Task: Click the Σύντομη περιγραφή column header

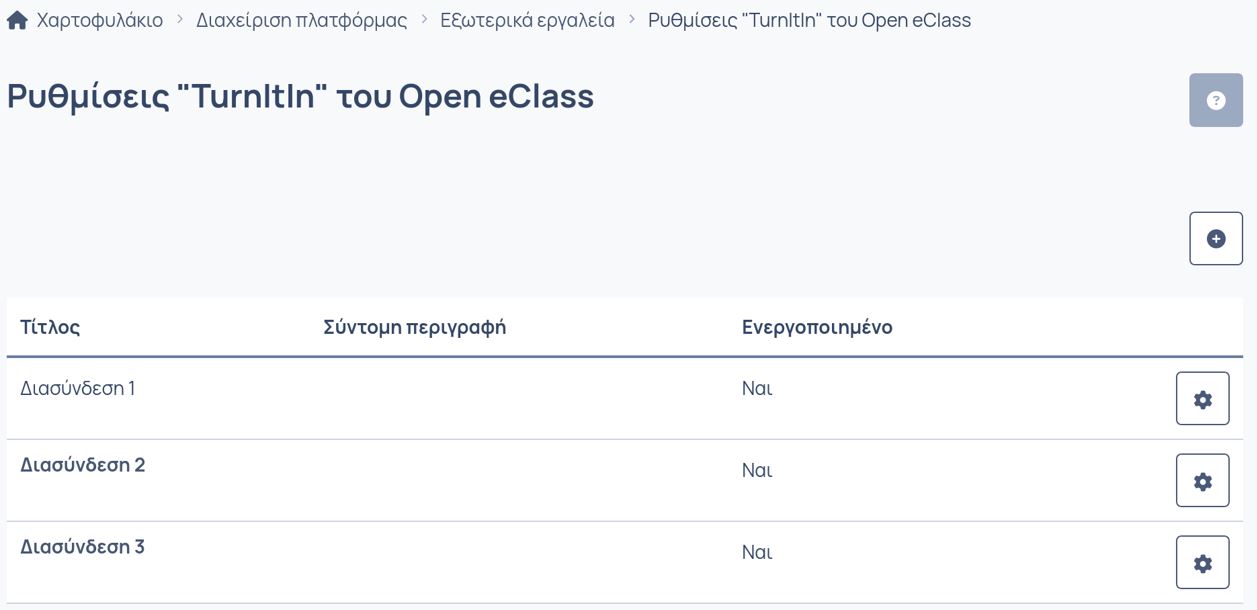Action: click(414, 327)
